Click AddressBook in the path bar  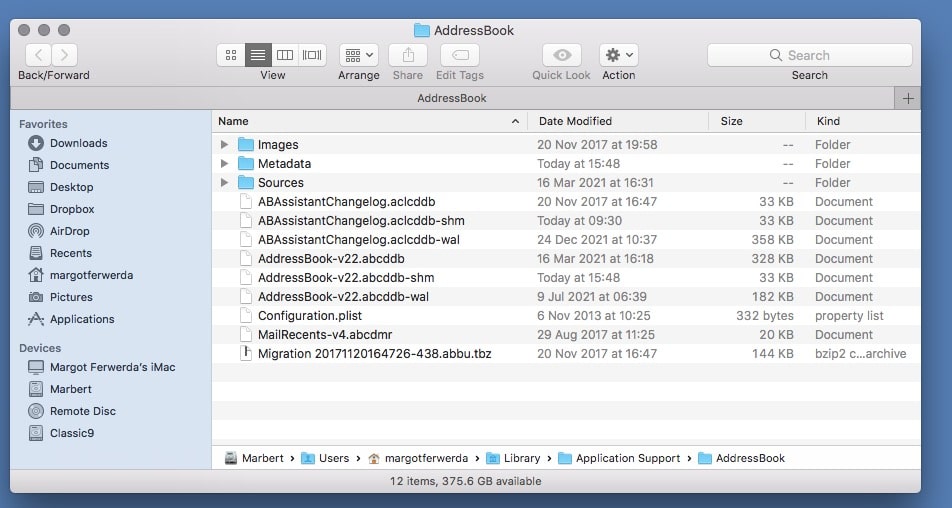742,458
